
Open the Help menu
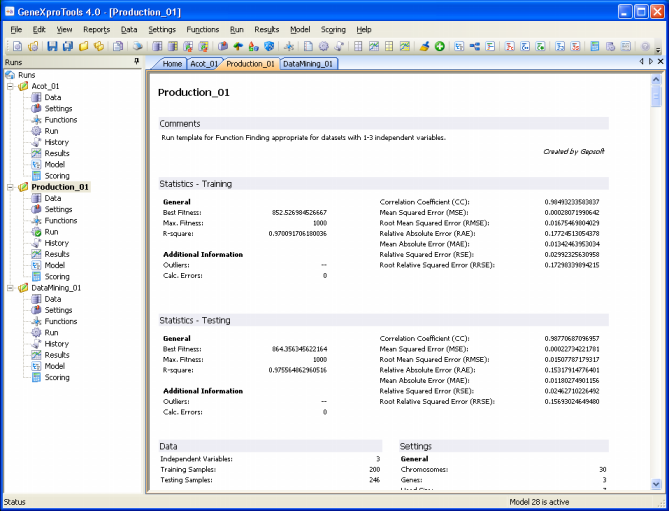coord(364,29)
